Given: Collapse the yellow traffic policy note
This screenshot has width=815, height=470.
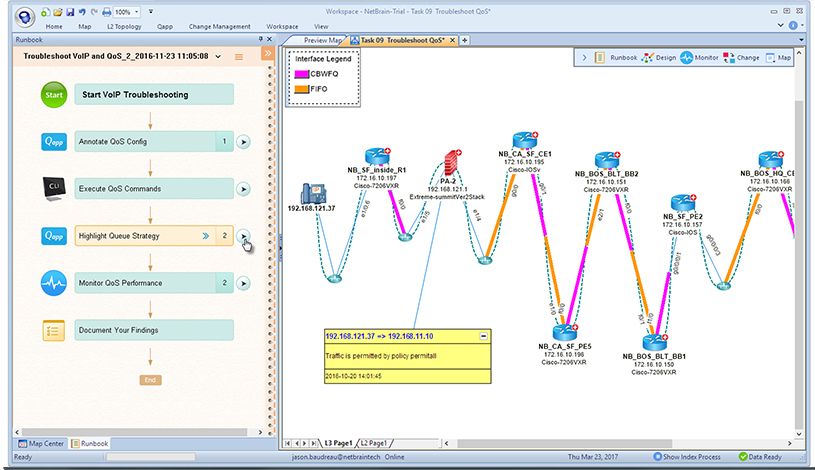Looking at the screenshot, I should (483, 336).
